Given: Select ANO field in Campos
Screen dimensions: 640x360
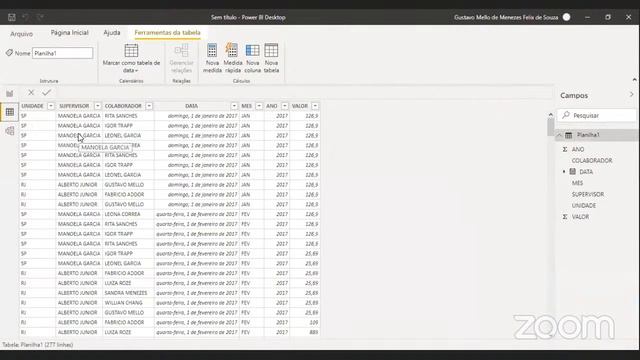Looking at the screenshot, I should coord(578,149).
